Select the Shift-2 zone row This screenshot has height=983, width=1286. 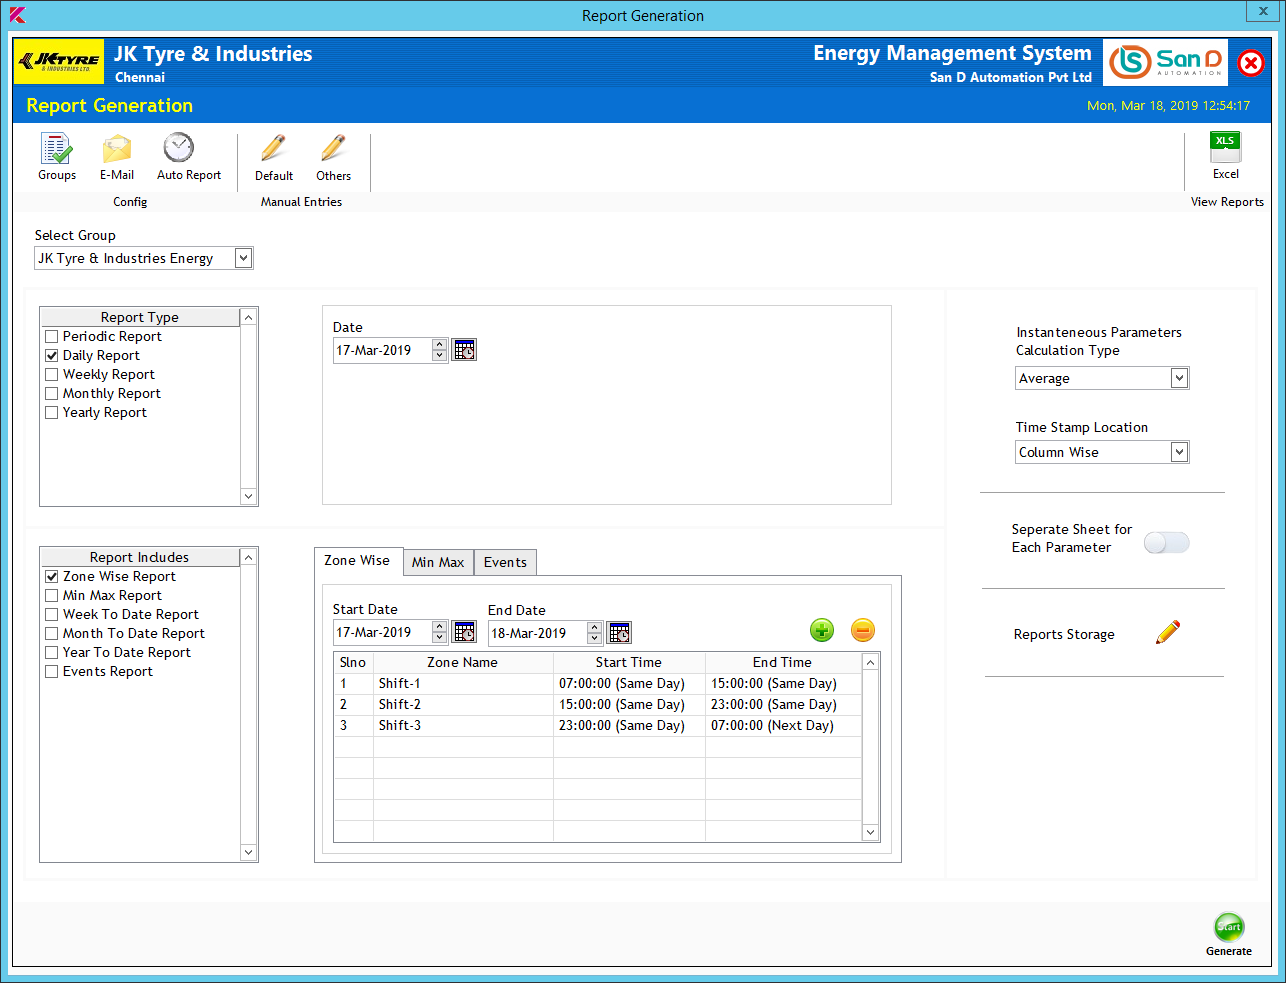598,705
